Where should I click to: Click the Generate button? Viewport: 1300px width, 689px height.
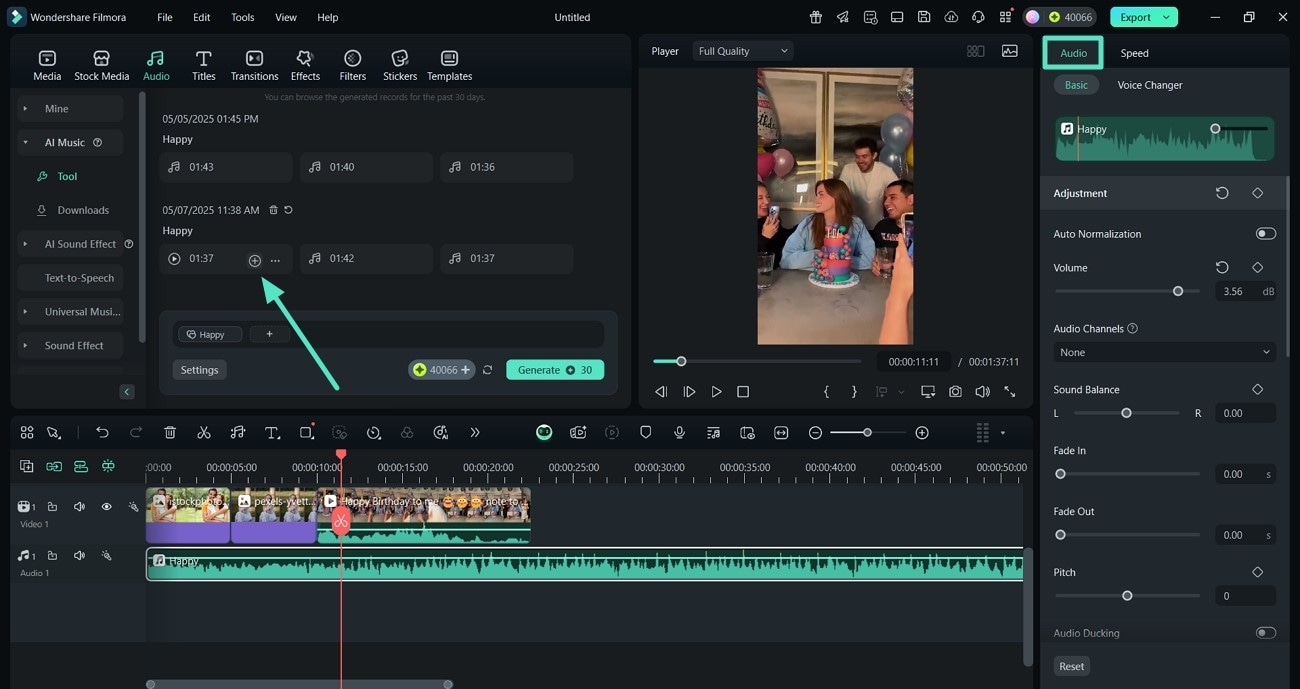tap(554, 370)
